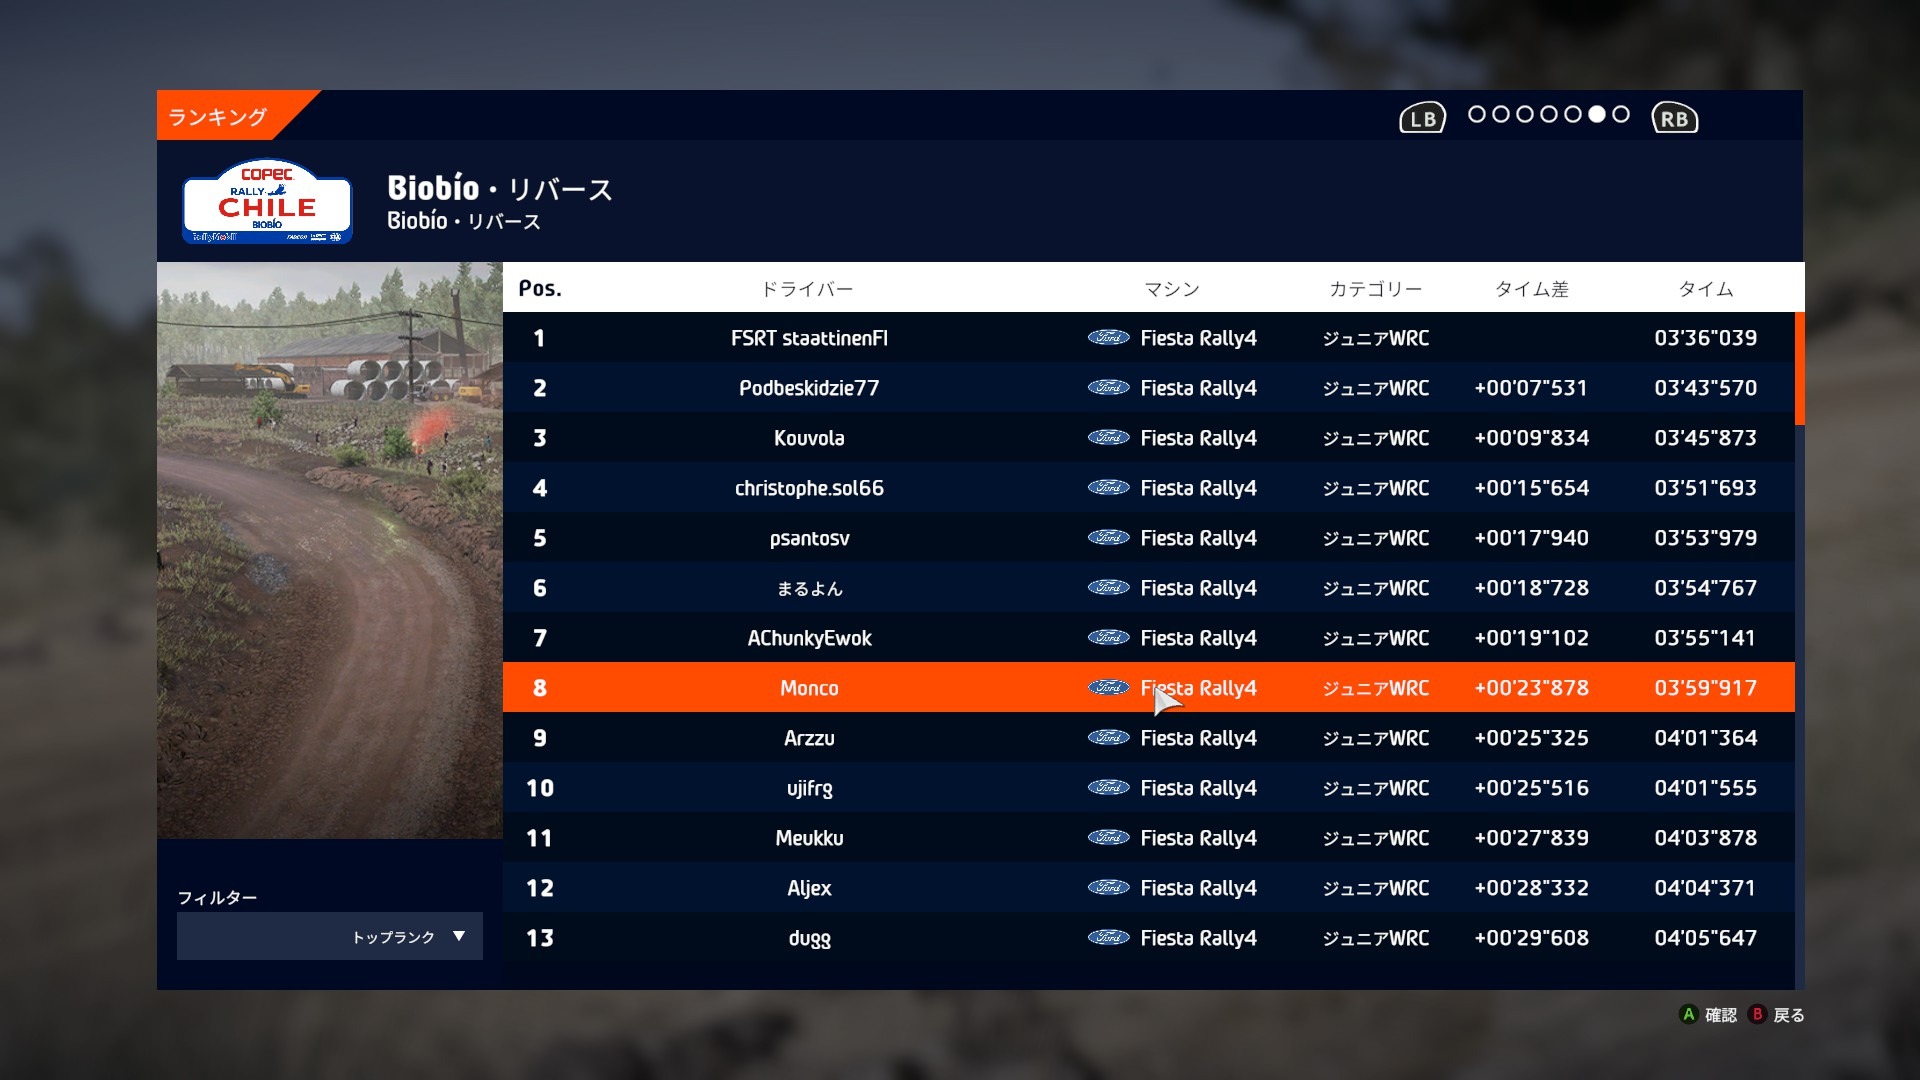Click the Ford logo in Podbeskidzie77 row

[1108, 388]
